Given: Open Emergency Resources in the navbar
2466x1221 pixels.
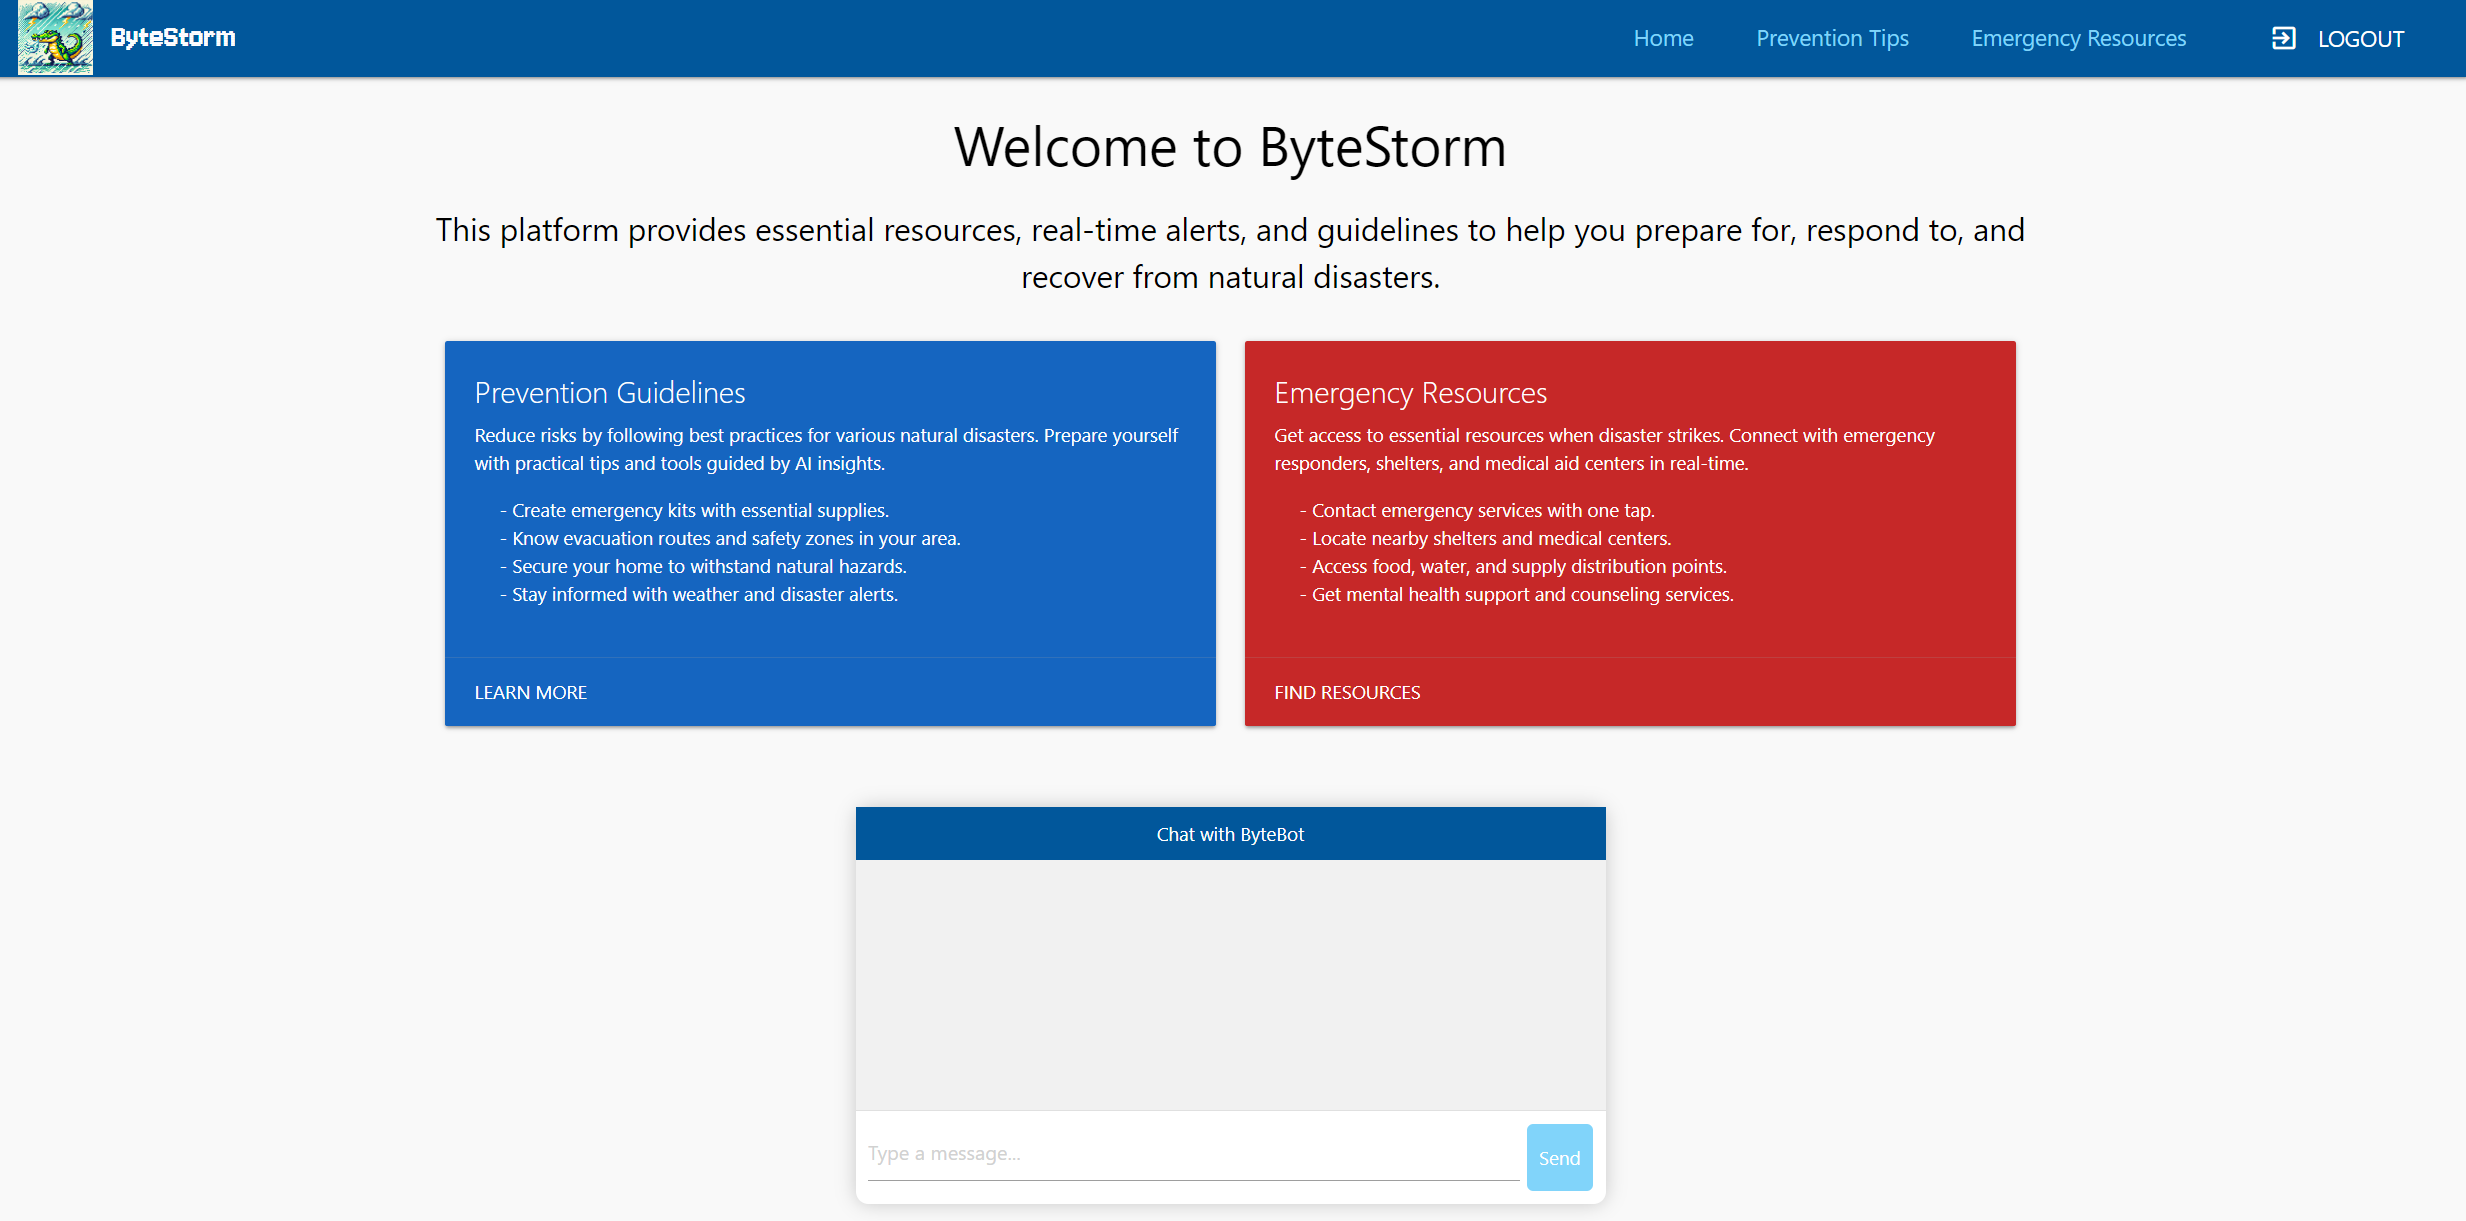Looking at the screenshot, I should (2078, 38).
